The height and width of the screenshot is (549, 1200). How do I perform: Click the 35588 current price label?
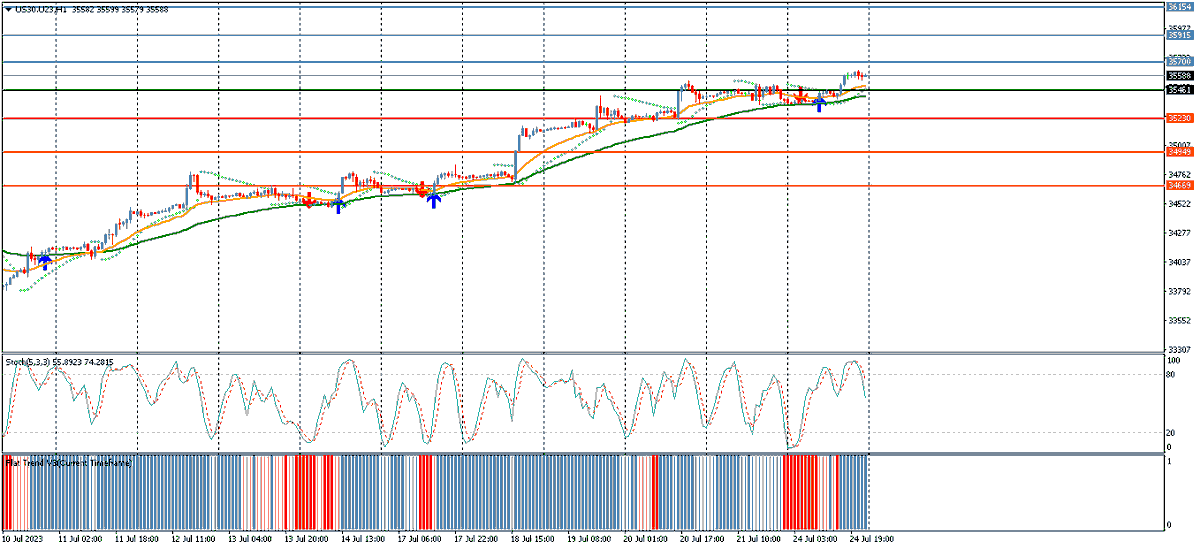click(x=1179, y=76)
